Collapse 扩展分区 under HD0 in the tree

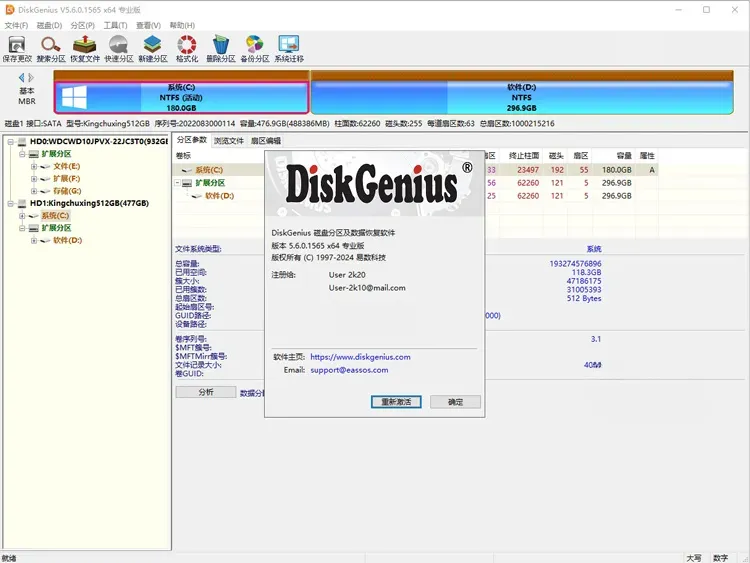click(x=22, y=154)
